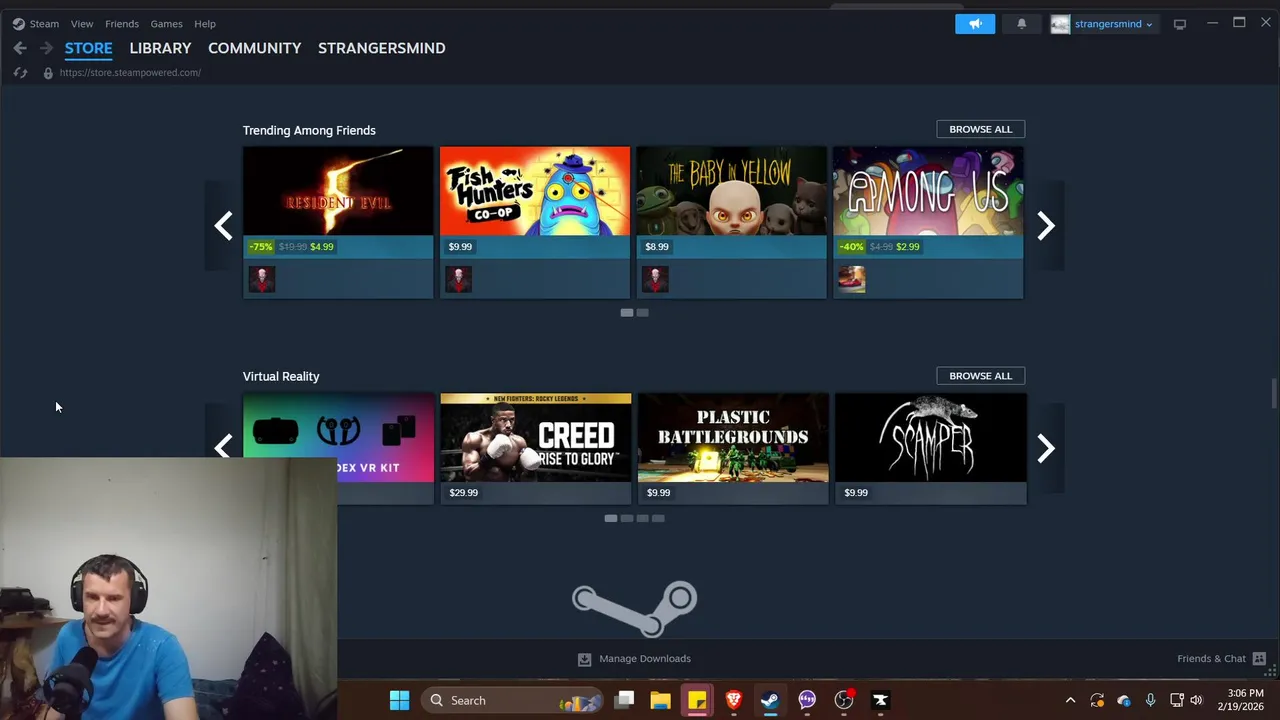The width and height of the screenshot is (1280, 720).
Task: Launch Brave browser from the taskbar
Action: [733, 701]
